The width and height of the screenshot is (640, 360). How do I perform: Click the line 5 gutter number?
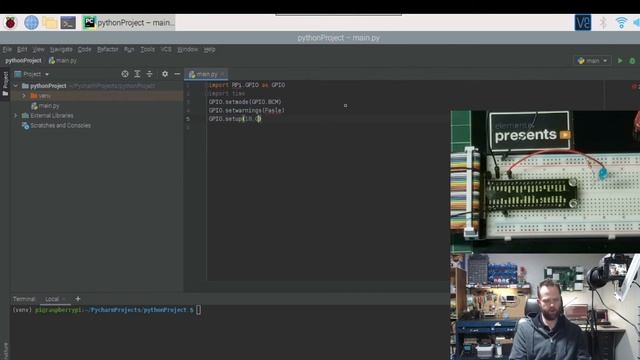pyautogui.click(x=188, y=119)
